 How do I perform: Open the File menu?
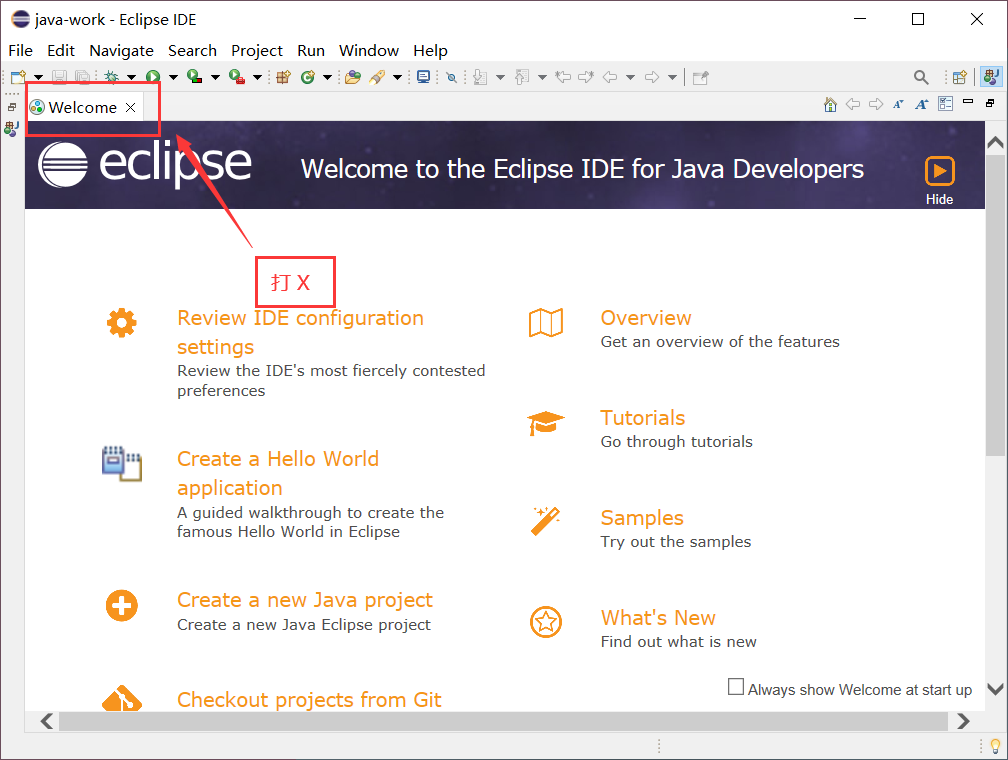click(21, 50)
